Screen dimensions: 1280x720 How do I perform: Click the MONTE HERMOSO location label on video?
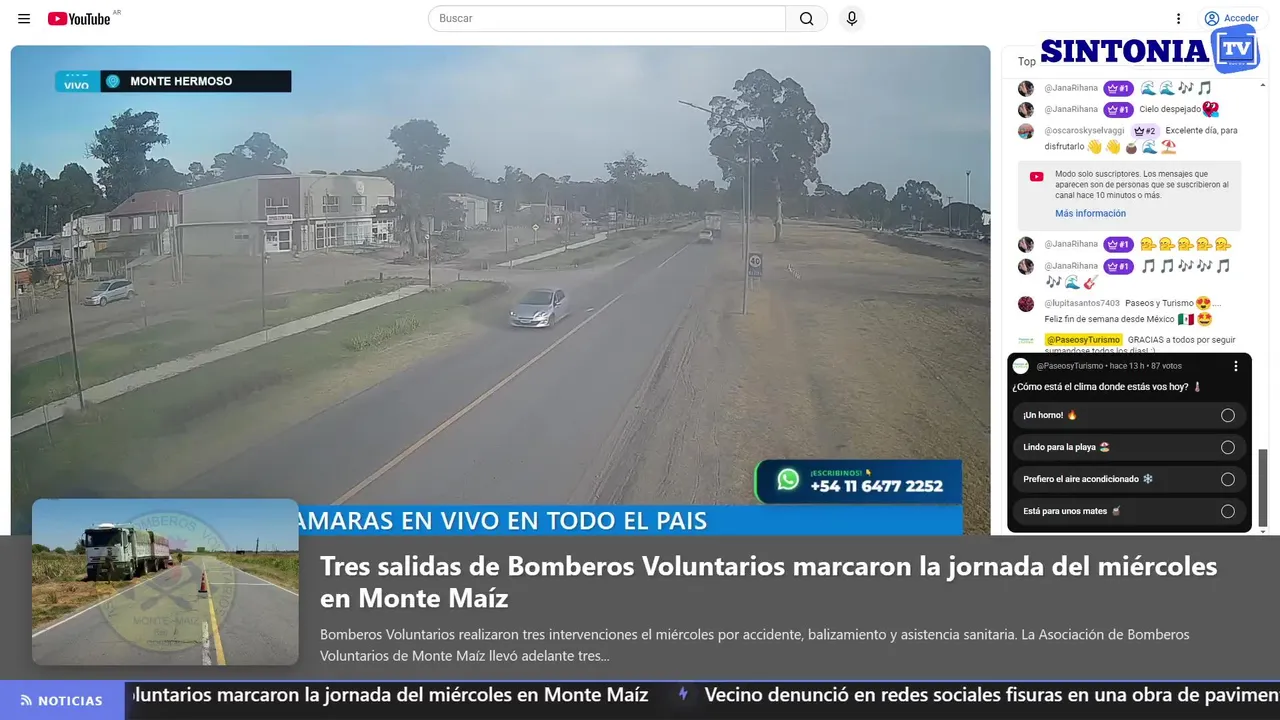click(181, 81)
